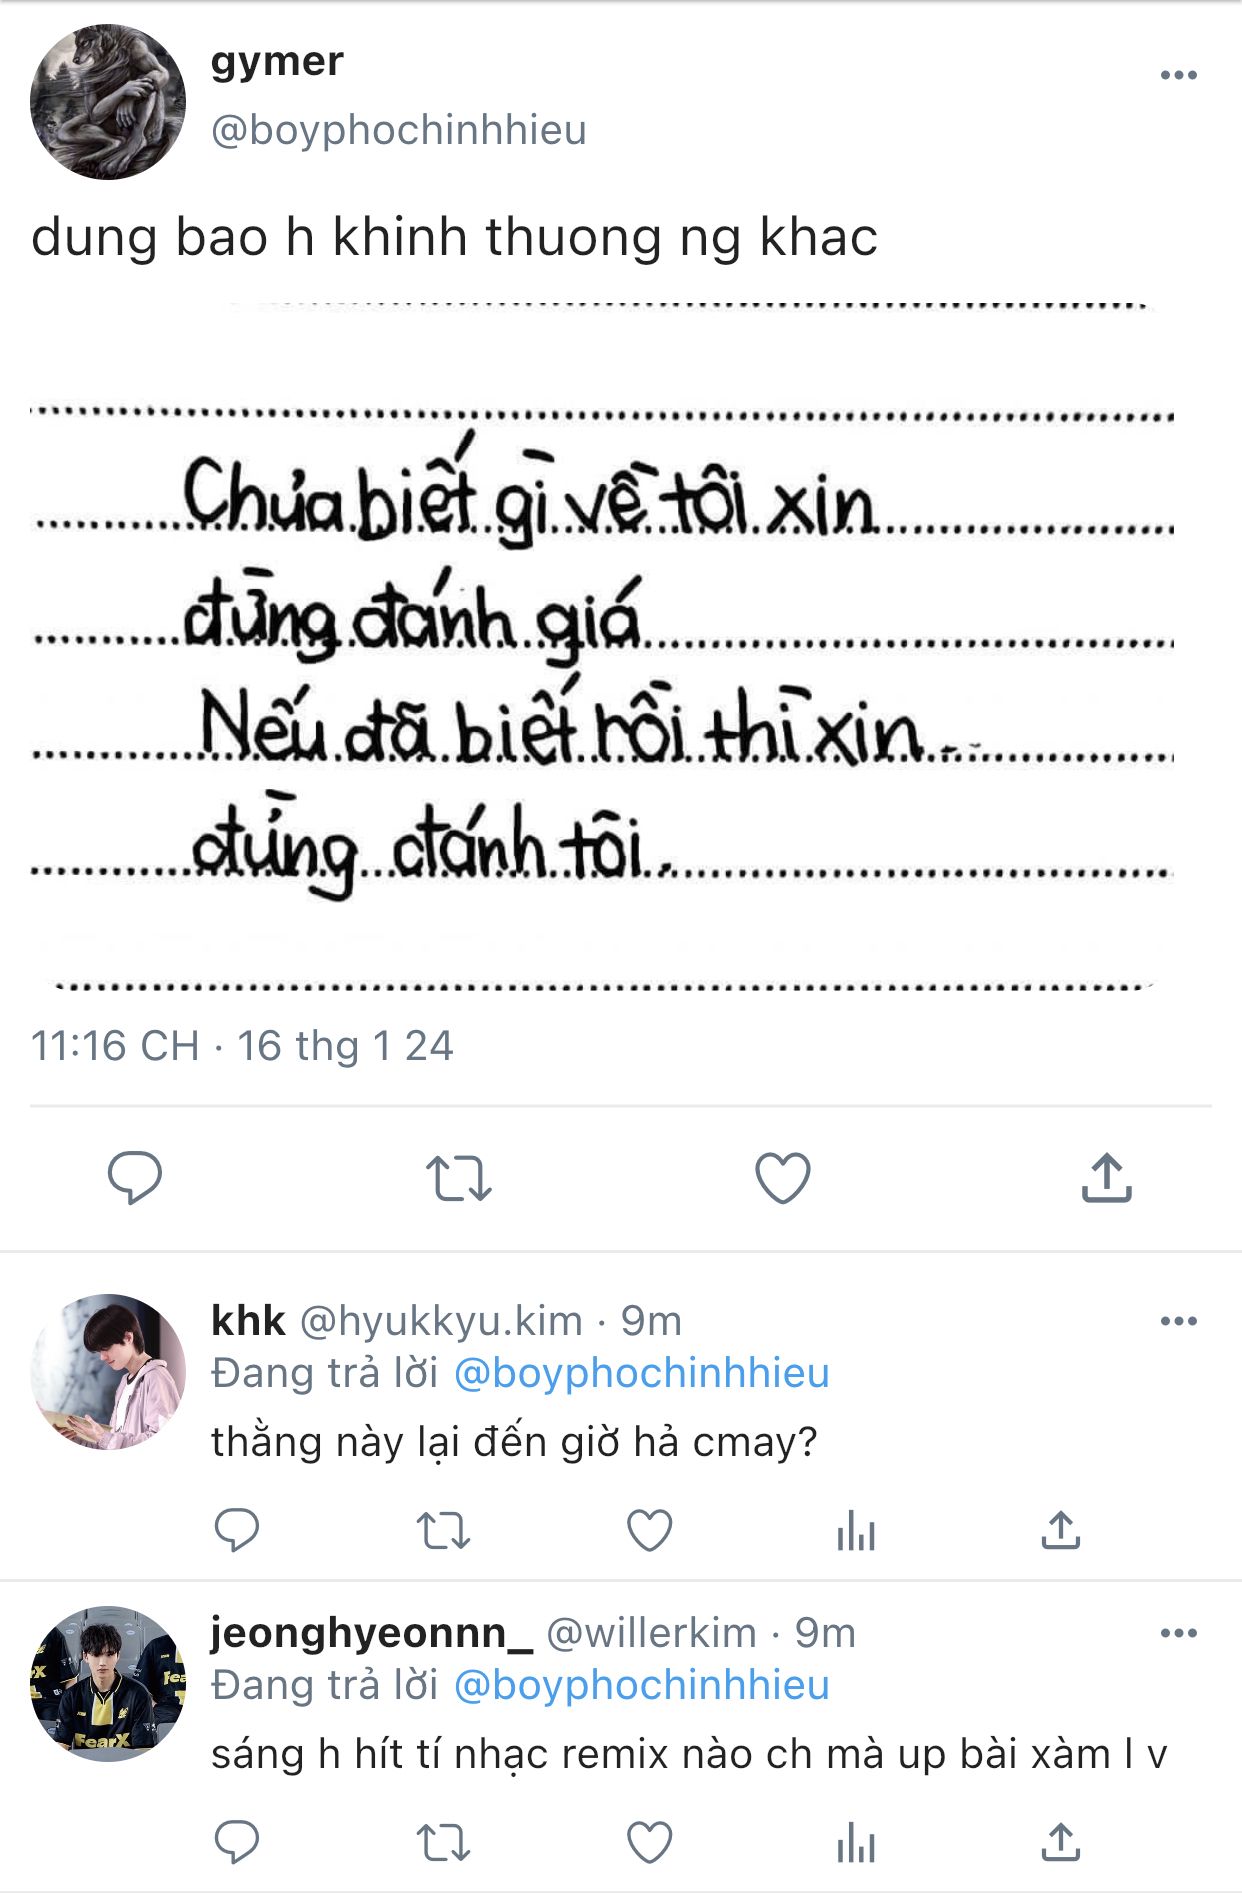
Task: Reply to gymer's main tweet
Action: click(x=135, y=1177)
